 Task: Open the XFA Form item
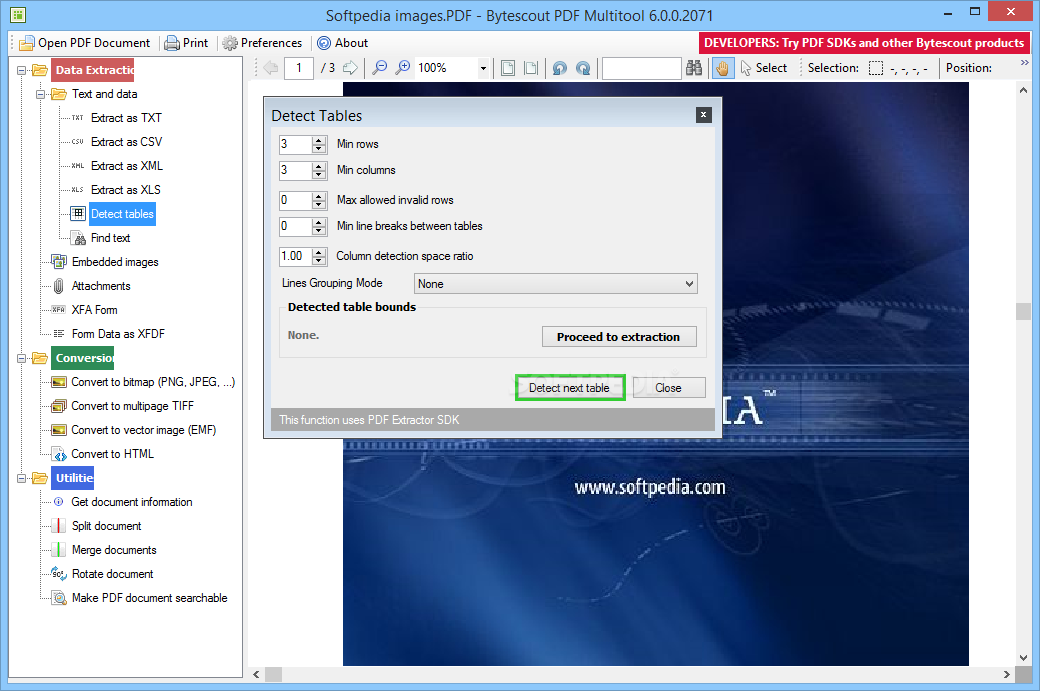tap(94, 310)
